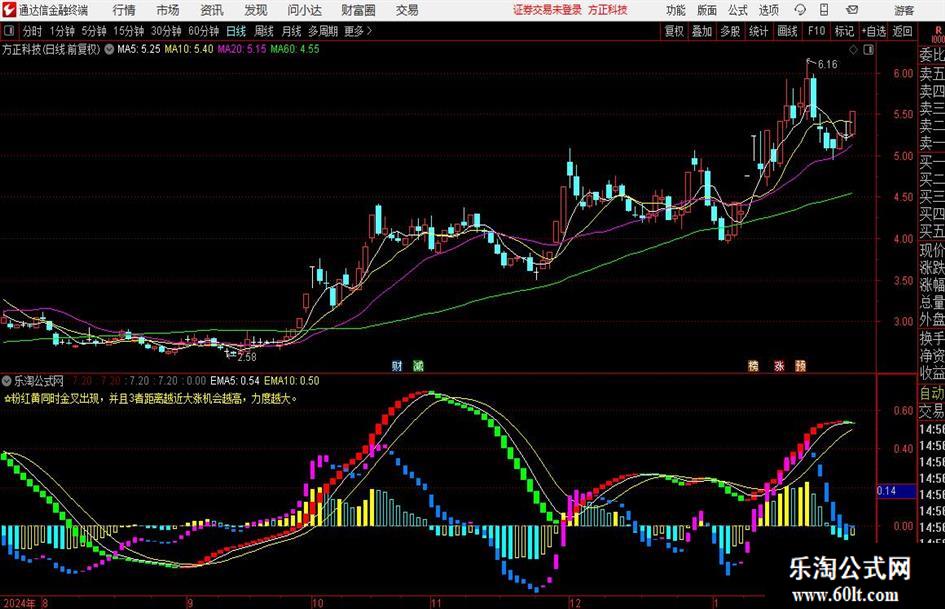Open the 资讯 menu
Image resolution: width=945 pixels, height=609 pixels.
pyautogui.click(x=212, y=10)
